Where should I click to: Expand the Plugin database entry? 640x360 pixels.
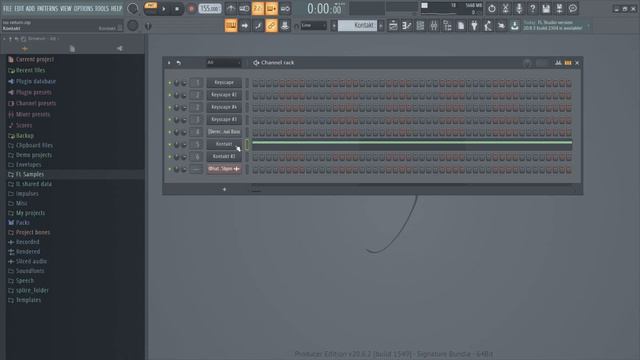click(x=36, y=82)
